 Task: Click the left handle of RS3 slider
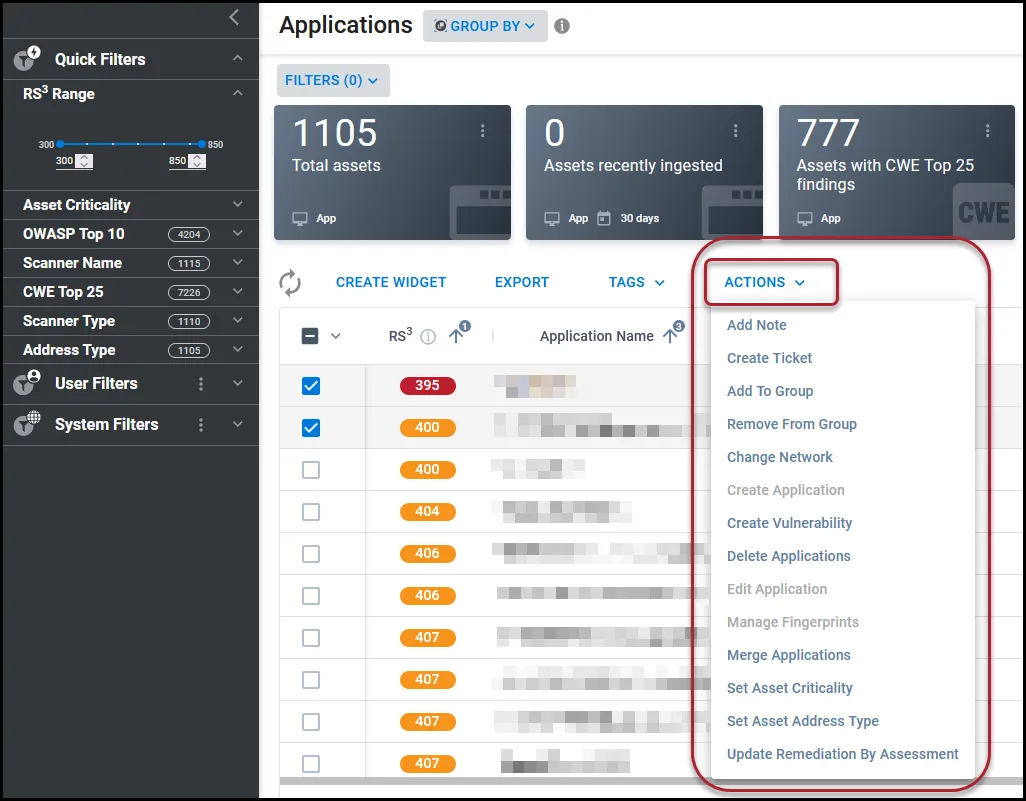(x=60, y=144)
